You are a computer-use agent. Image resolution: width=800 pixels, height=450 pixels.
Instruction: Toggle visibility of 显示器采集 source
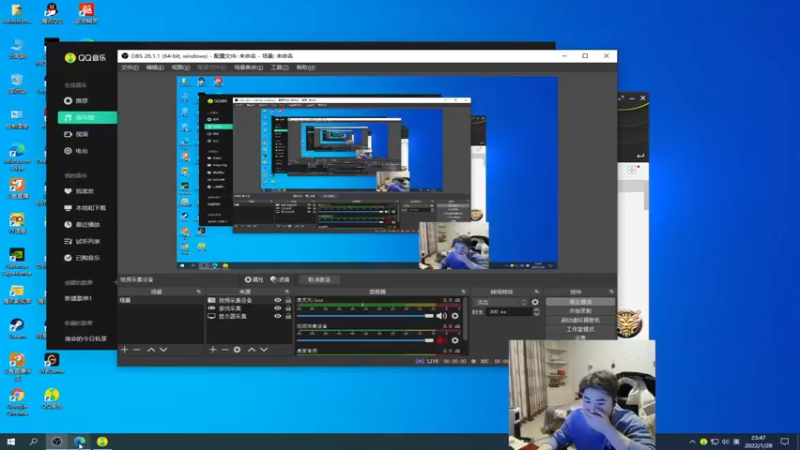pos(278,316)
